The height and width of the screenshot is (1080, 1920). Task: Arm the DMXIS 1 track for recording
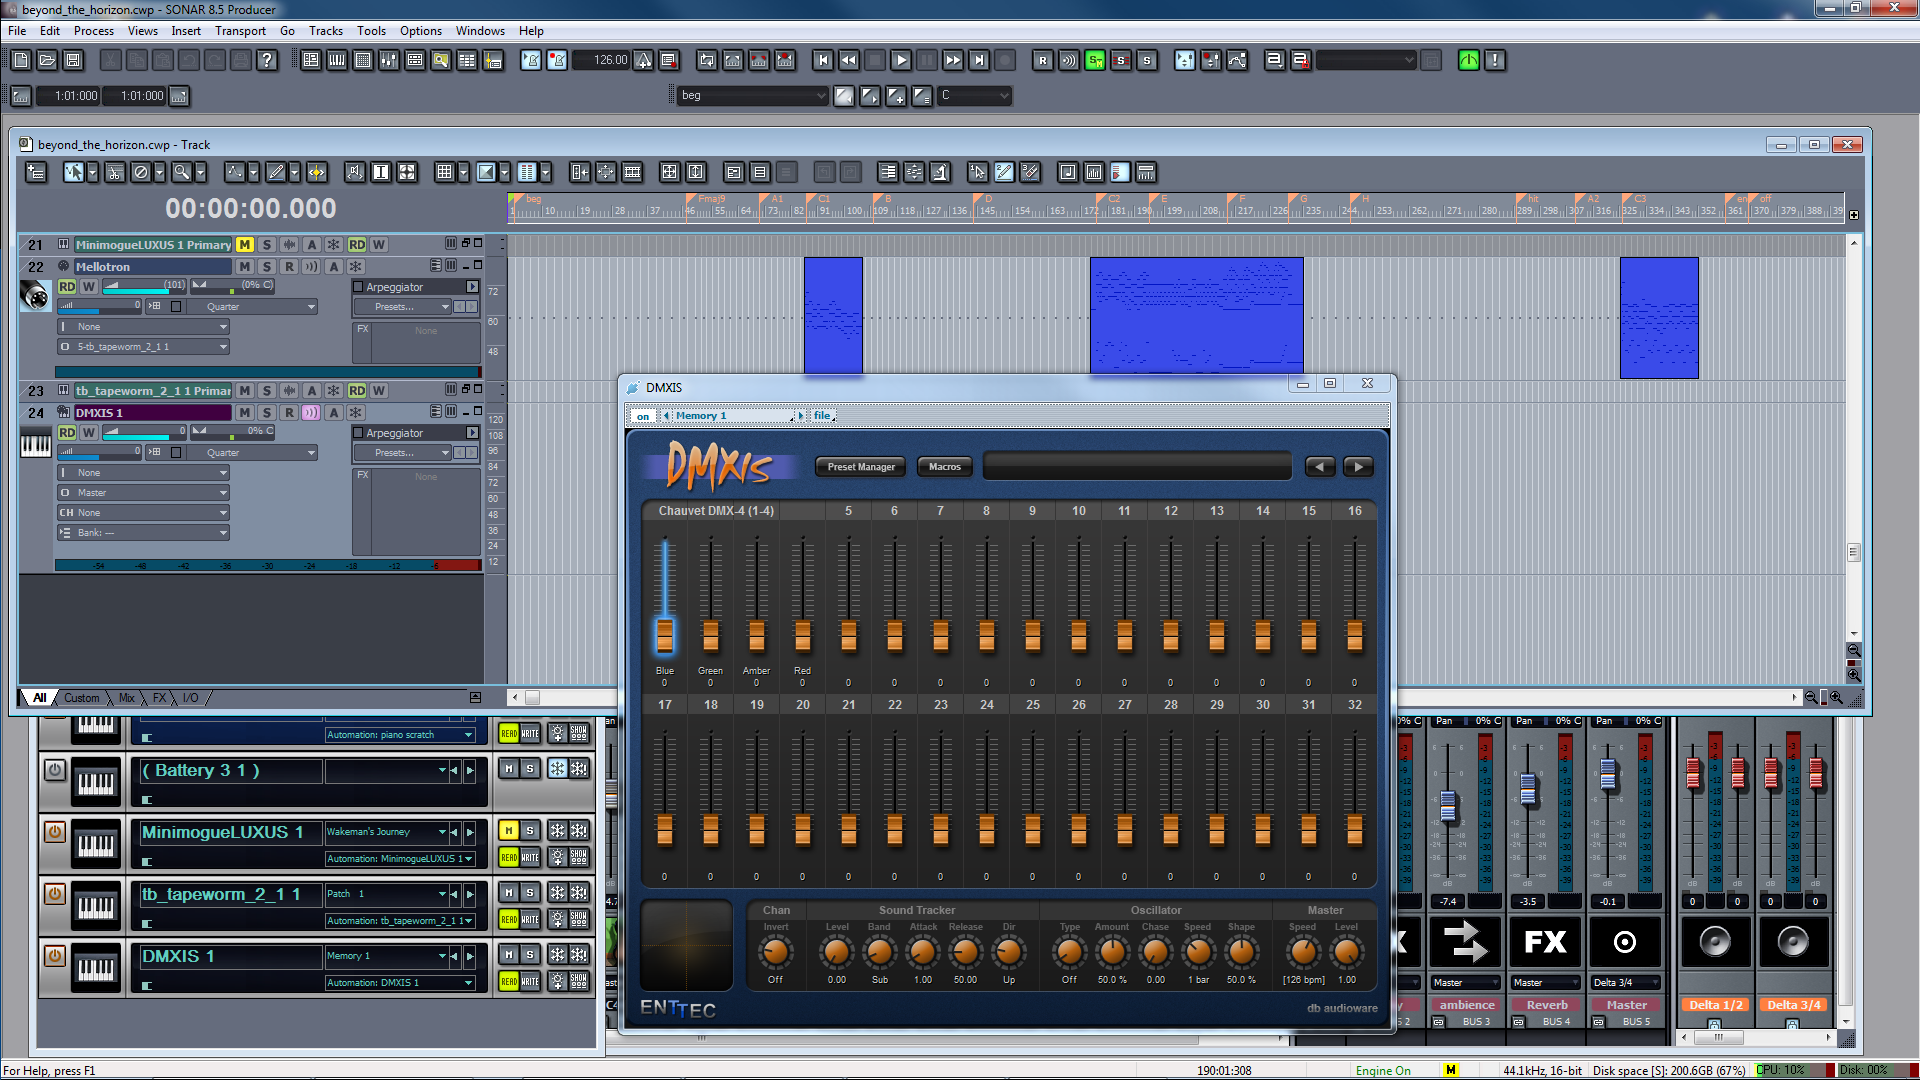pyautogui.click(x=289, y=413)
